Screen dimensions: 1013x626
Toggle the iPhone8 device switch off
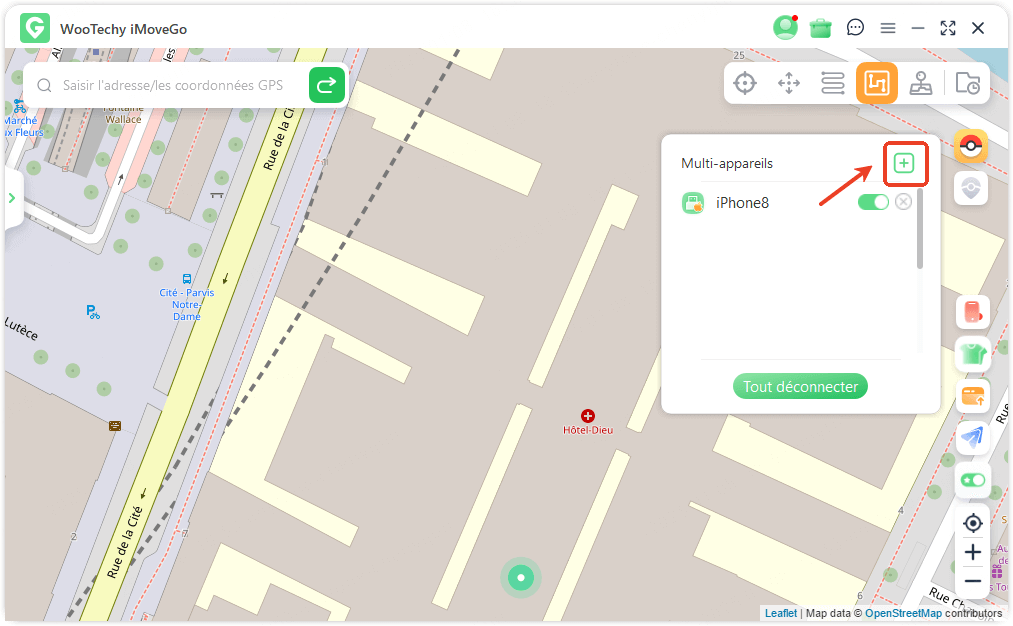tap(873, 202)
